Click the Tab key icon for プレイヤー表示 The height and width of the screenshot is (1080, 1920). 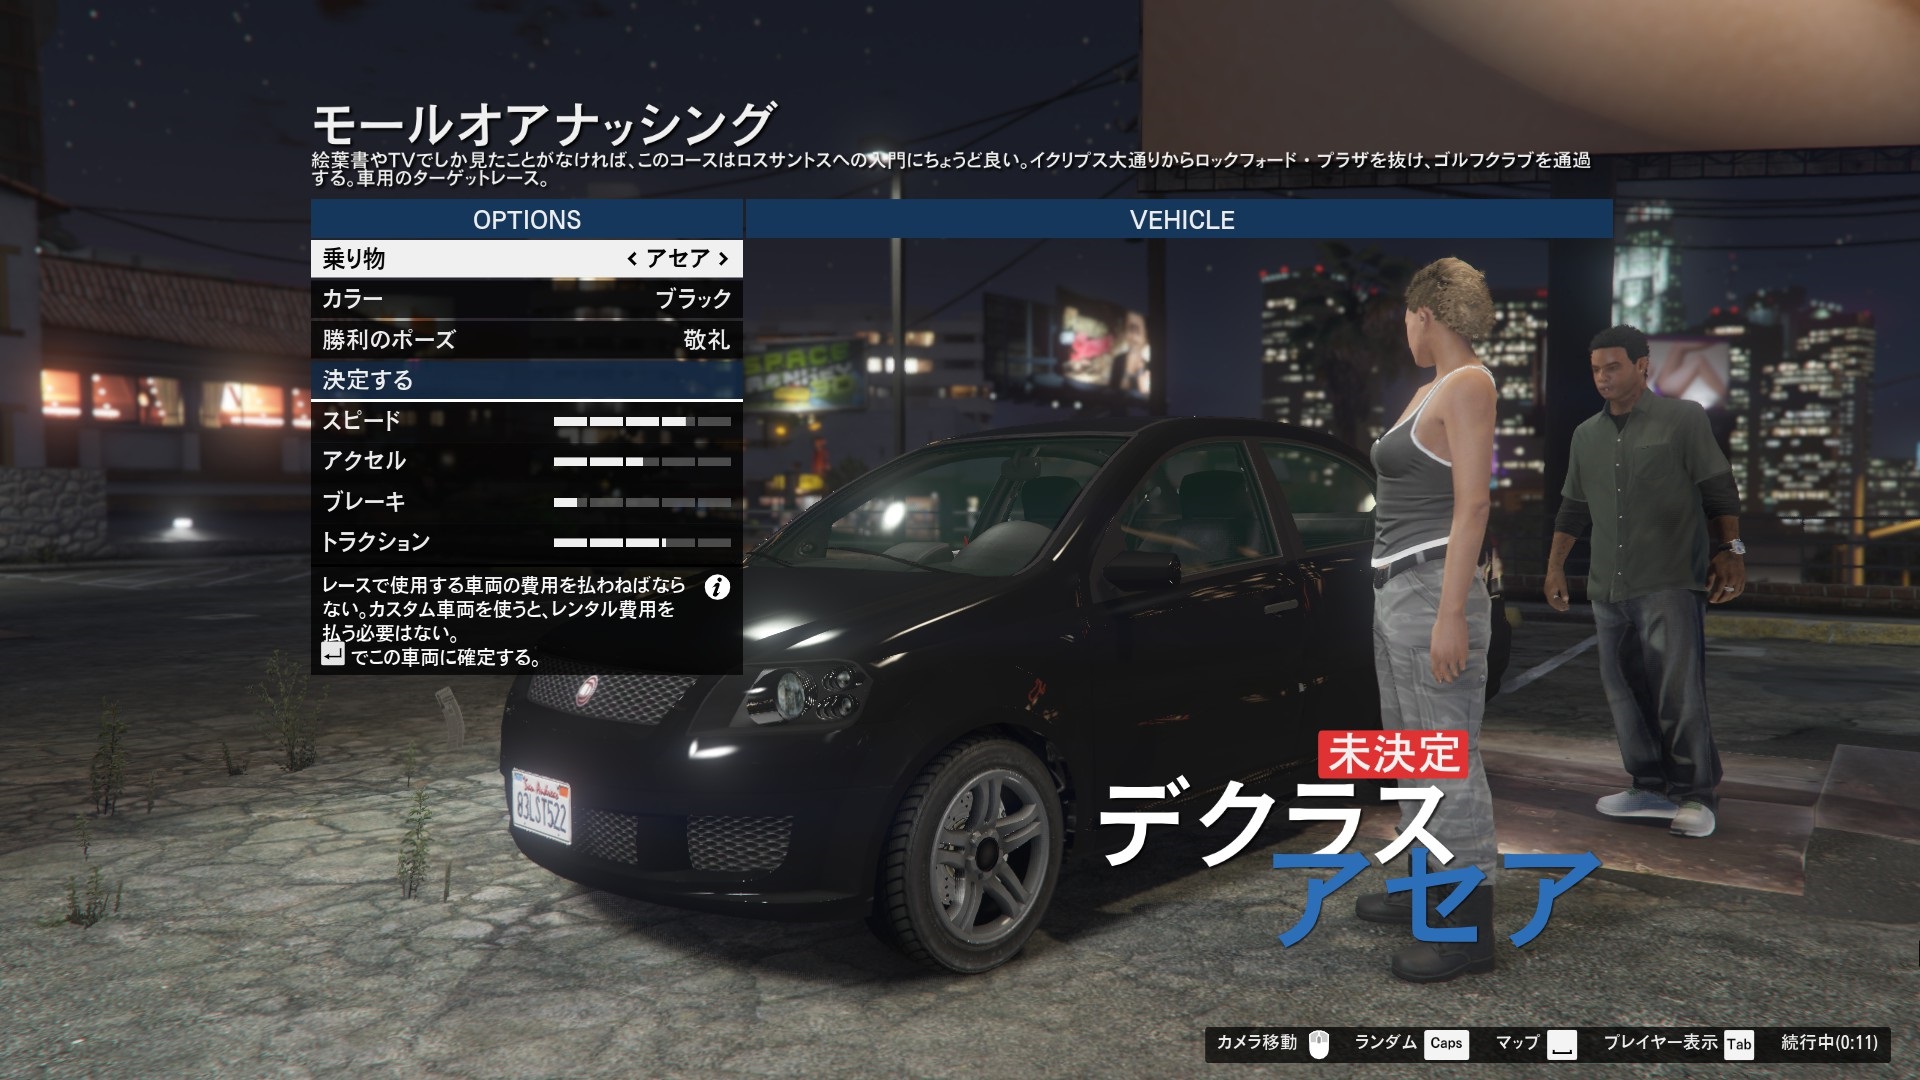pyautogui.click(x=1739, y=1044)
